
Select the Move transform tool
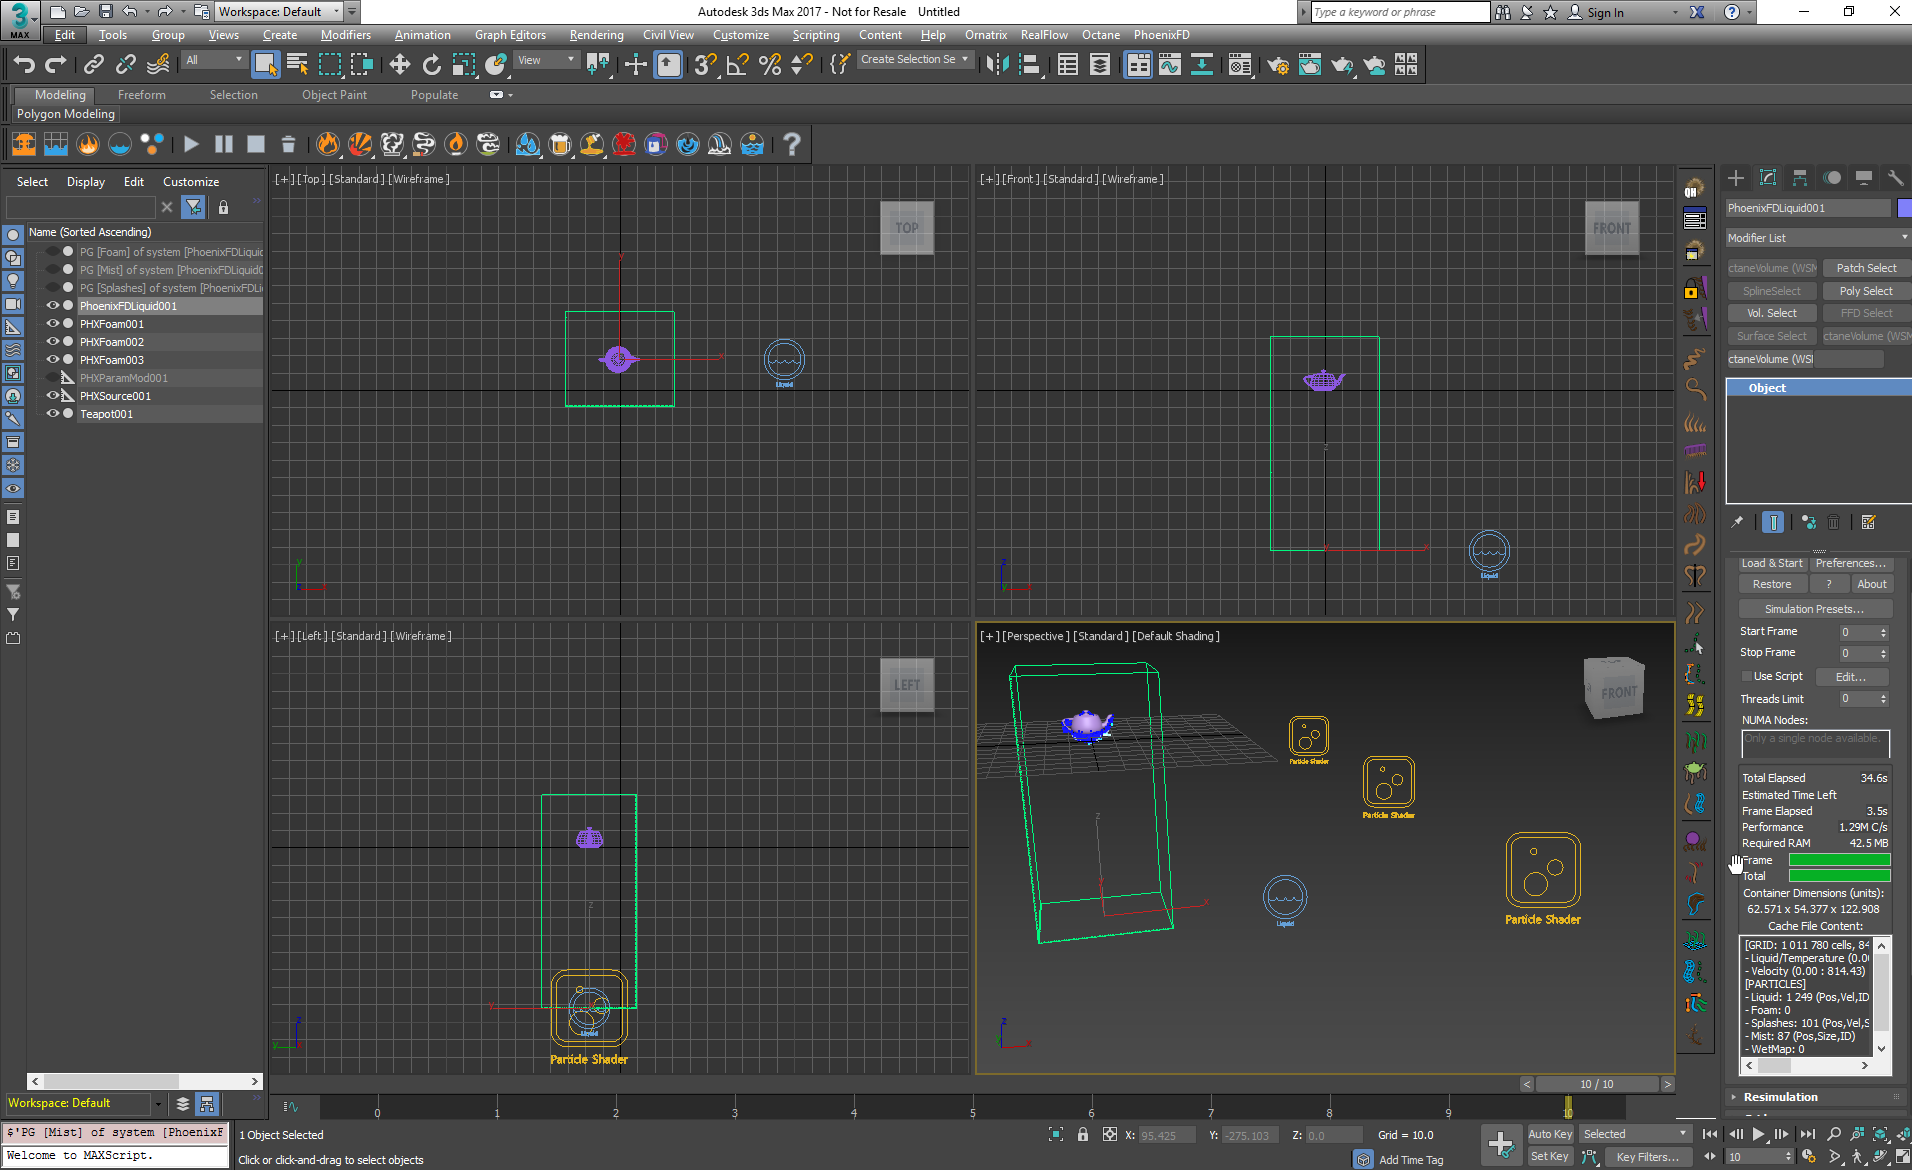pyautogui.click(x=400, y=65)
